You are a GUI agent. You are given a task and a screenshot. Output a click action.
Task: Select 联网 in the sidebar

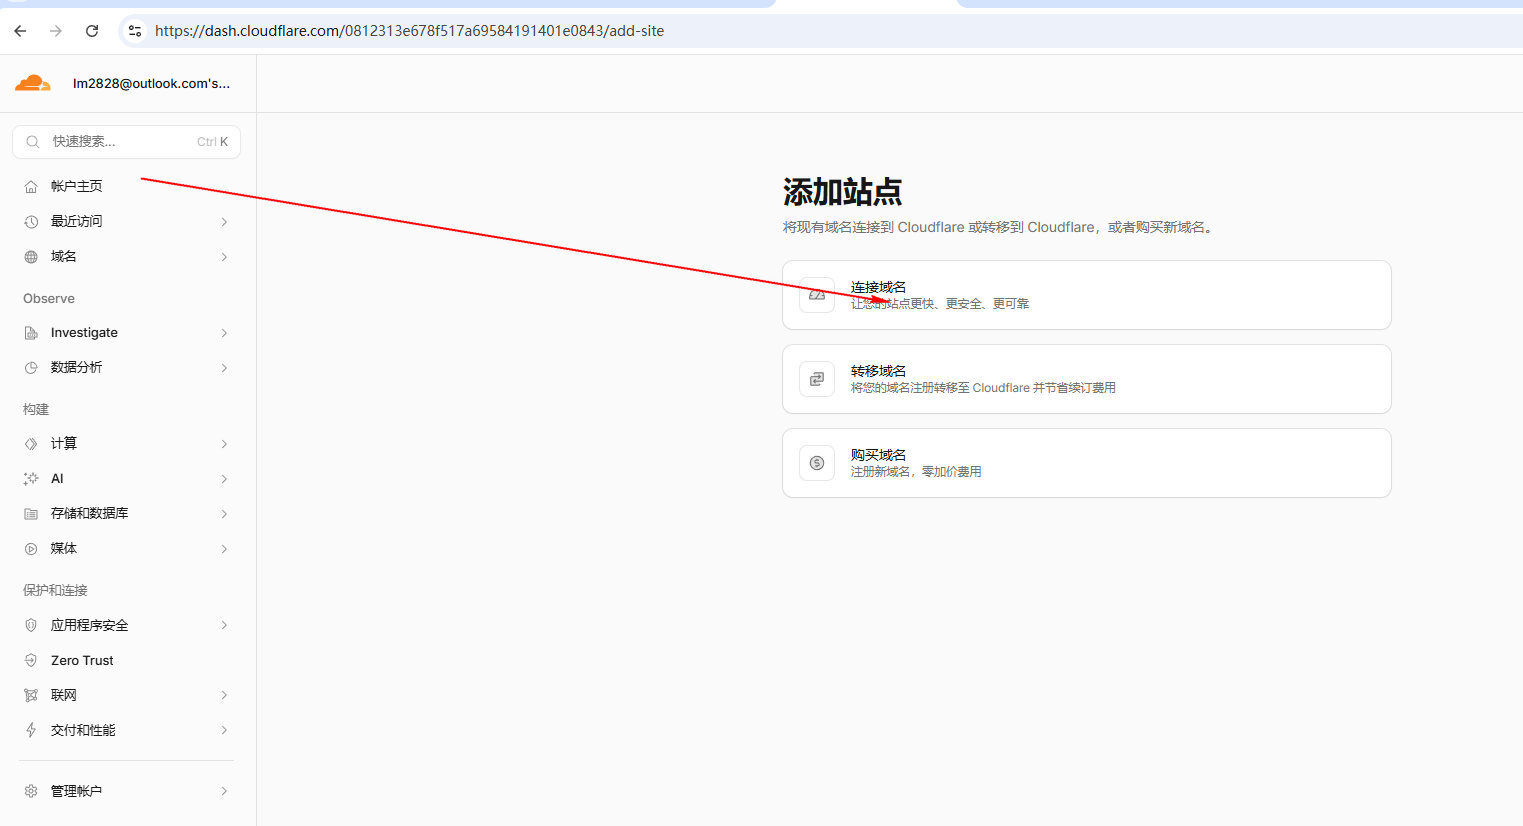click(x=126, y=695)
